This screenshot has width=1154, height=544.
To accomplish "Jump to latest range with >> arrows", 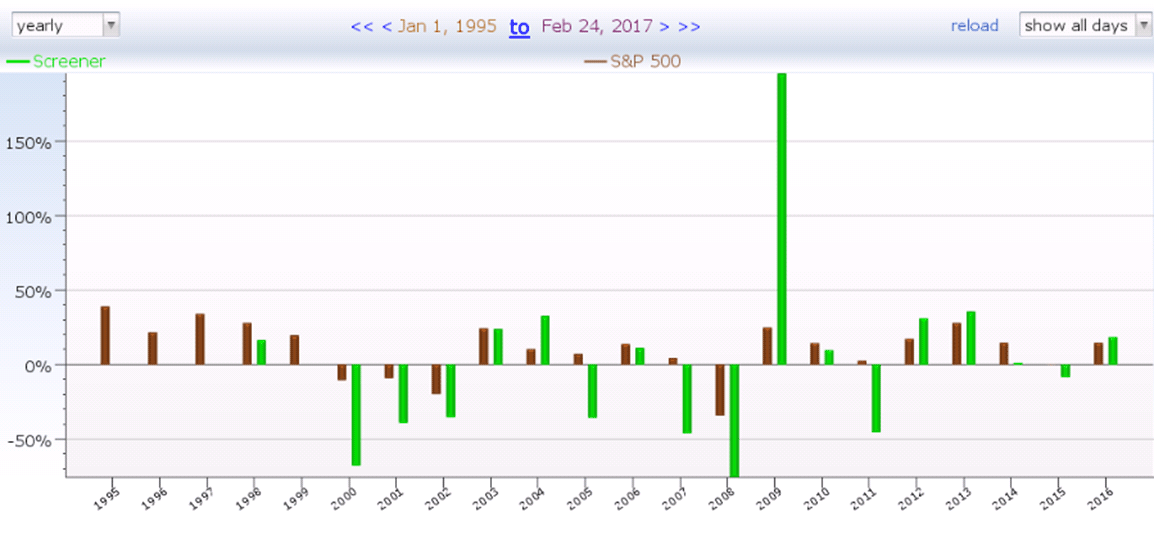I will pos(689,27).
